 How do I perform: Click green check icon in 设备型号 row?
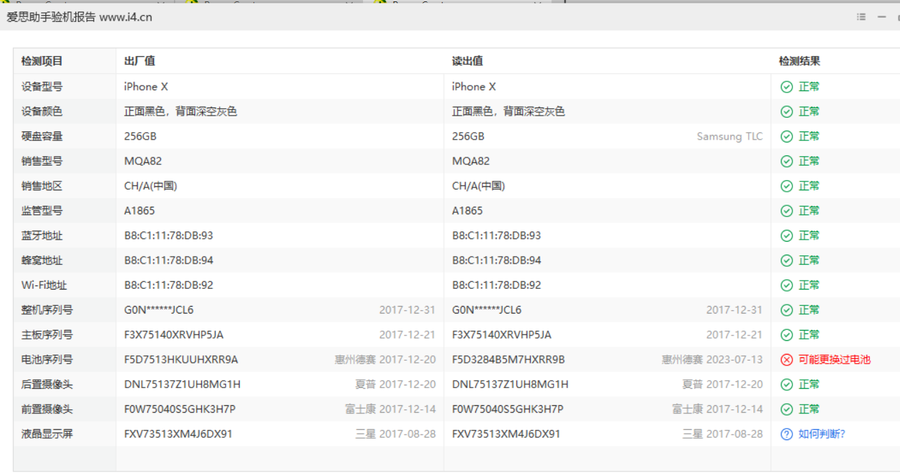click(x=787, y=87)
